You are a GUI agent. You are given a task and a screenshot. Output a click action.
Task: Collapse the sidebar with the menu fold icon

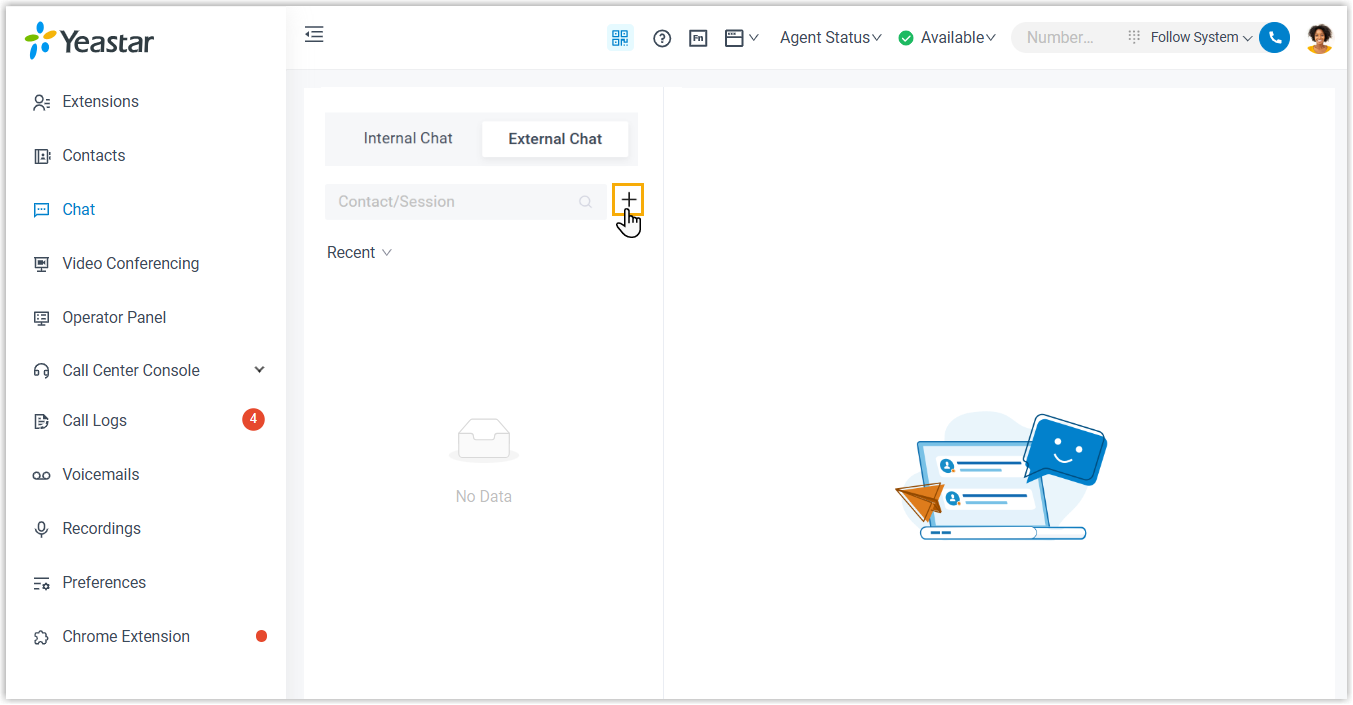(314, 35)
